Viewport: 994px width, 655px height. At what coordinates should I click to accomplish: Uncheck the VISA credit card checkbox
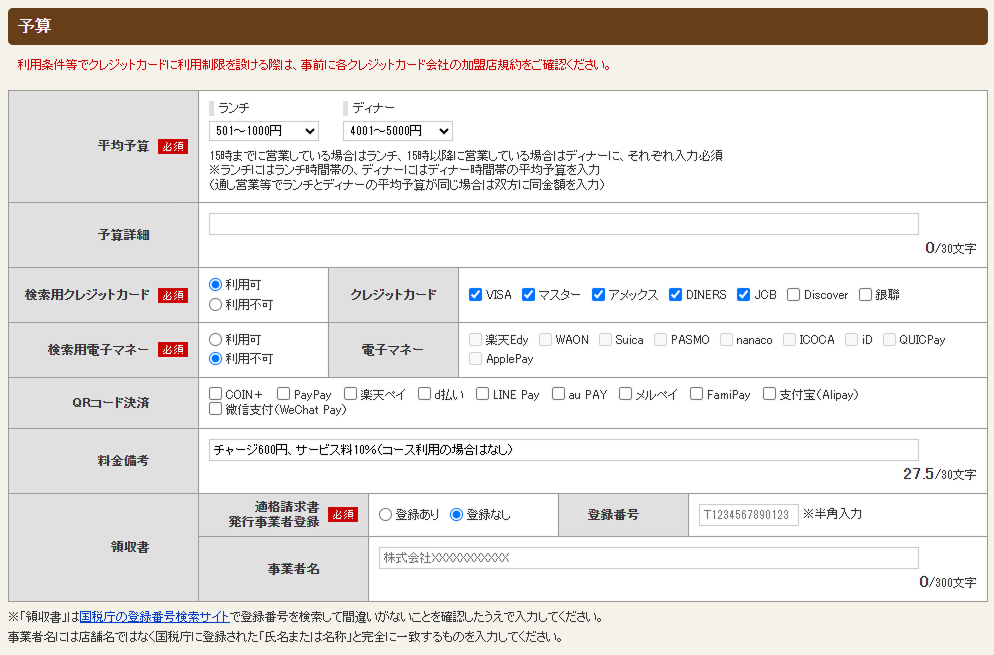[x=475, y=294]
